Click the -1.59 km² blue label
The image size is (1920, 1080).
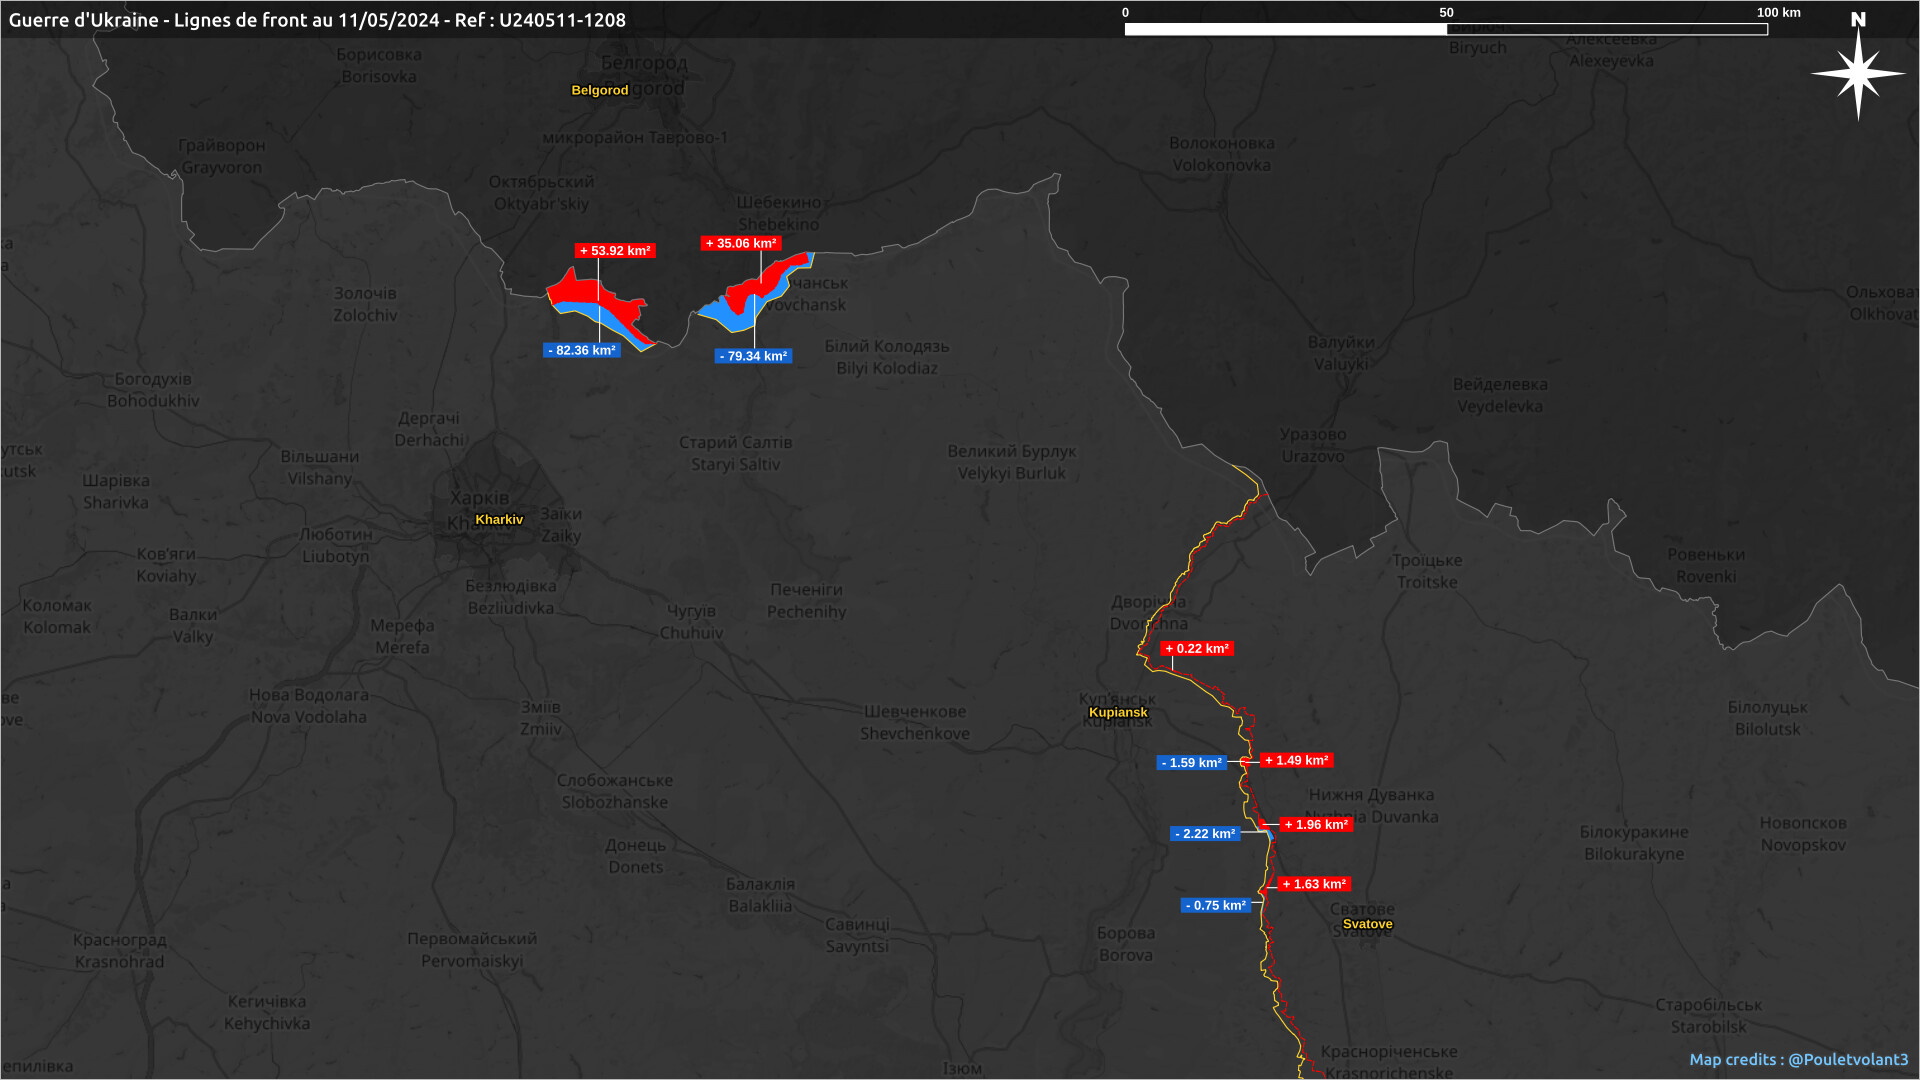click(x=1192, y=763)
